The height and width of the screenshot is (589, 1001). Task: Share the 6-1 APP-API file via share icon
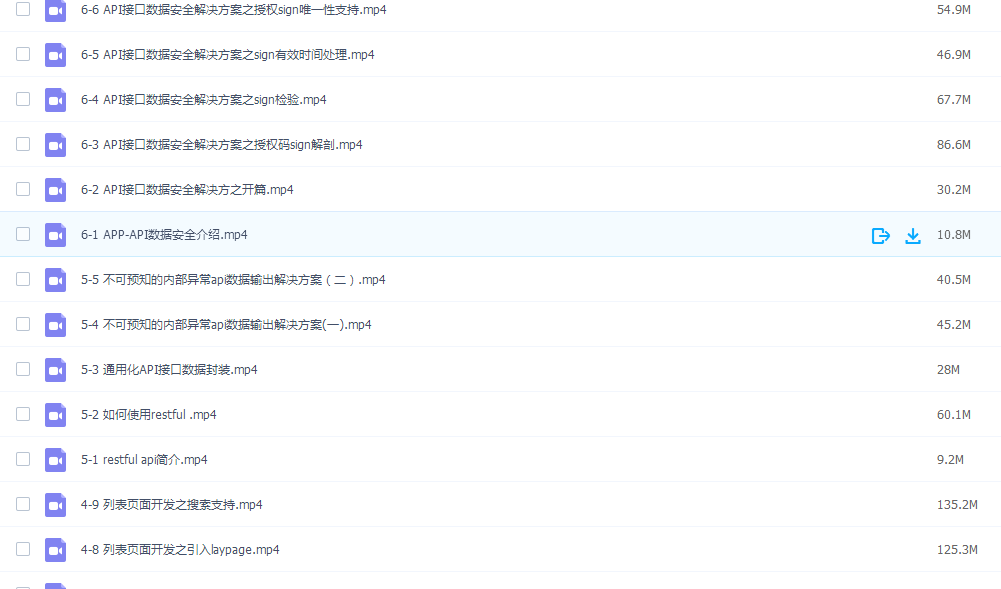[x=880, y=235]
